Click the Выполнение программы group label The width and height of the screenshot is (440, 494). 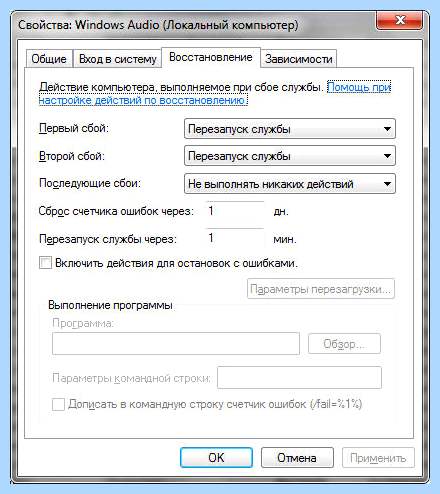110,305
